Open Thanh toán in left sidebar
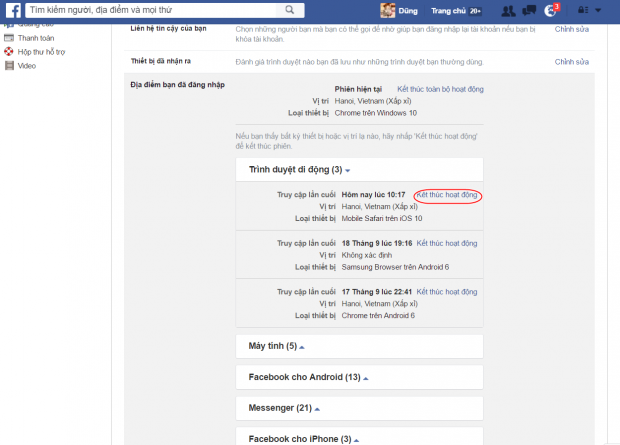 pos(35,37)
